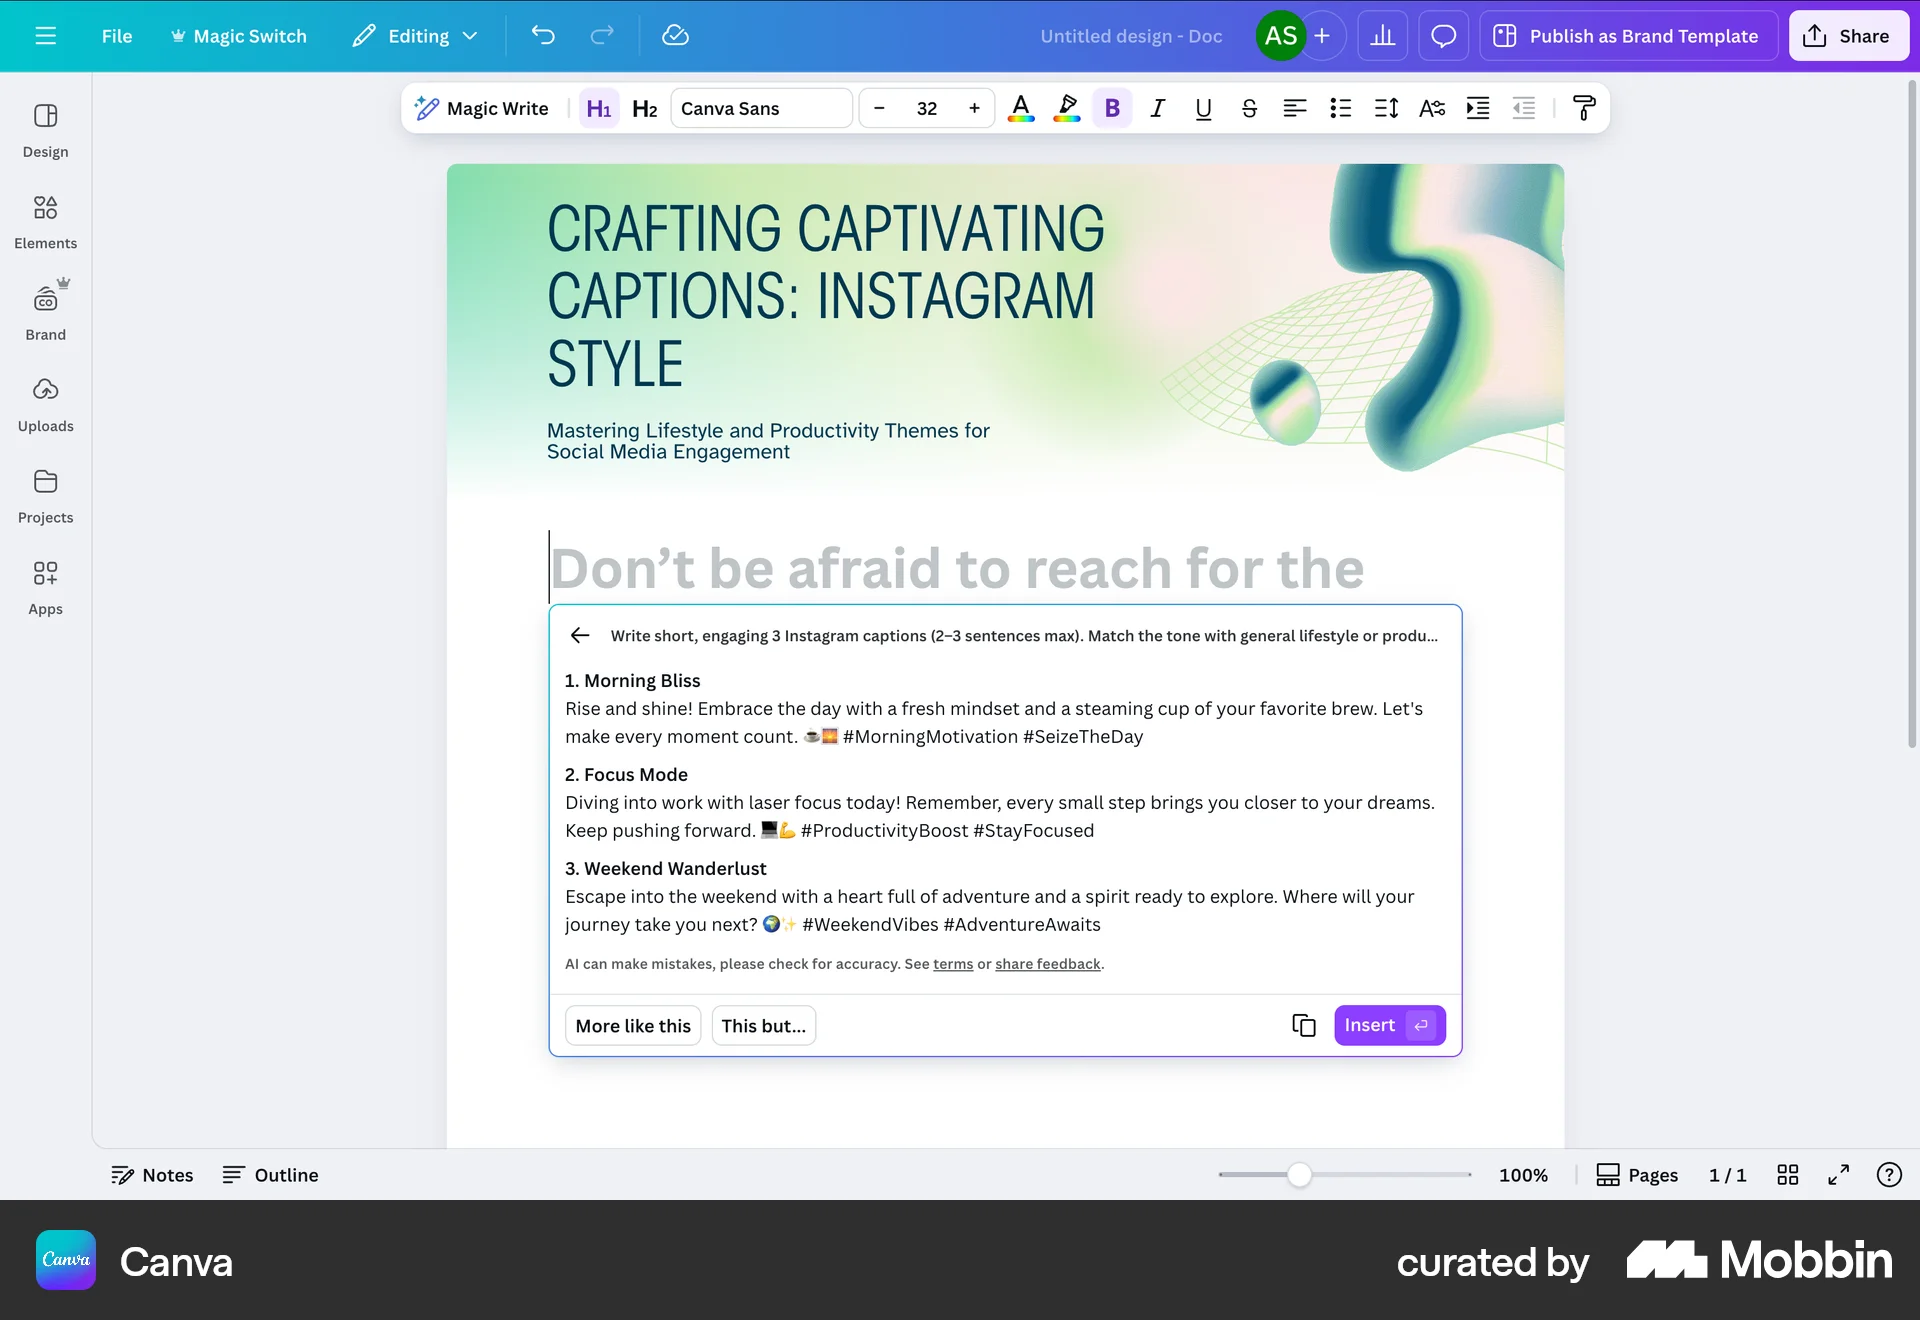
Task: Open the Canva Sans font selector
Action: (761, 108)
